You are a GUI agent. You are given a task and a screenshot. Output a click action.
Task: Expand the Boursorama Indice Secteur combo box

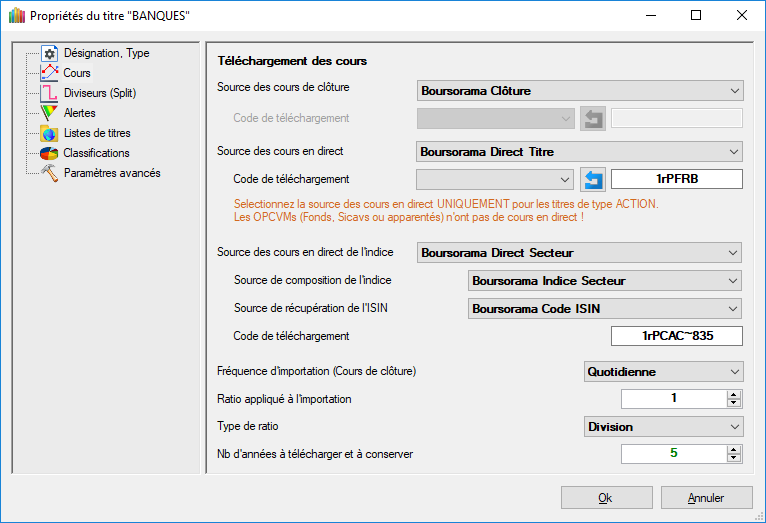[x=605, y=281]
